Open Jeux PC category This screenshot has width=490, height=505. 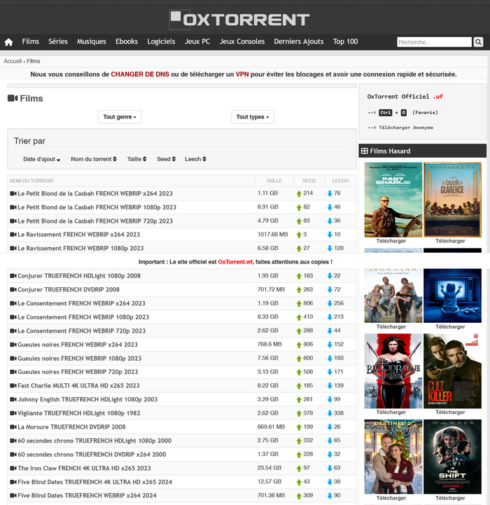(x=197, y=42)
